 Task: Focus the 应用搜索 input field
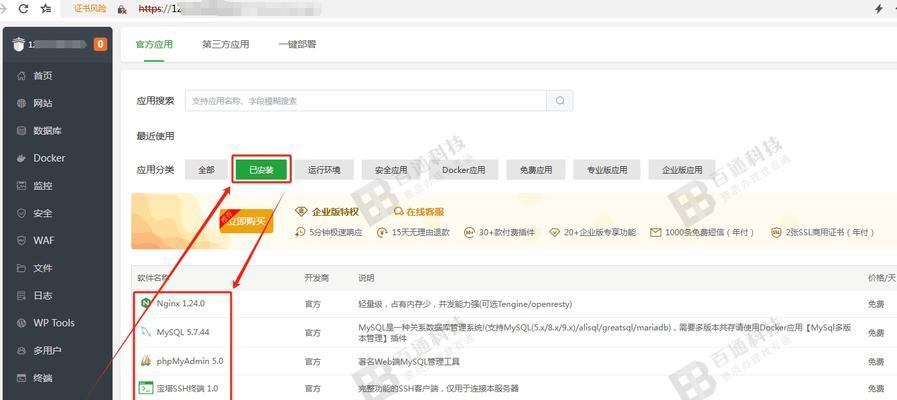click(366, 101)
